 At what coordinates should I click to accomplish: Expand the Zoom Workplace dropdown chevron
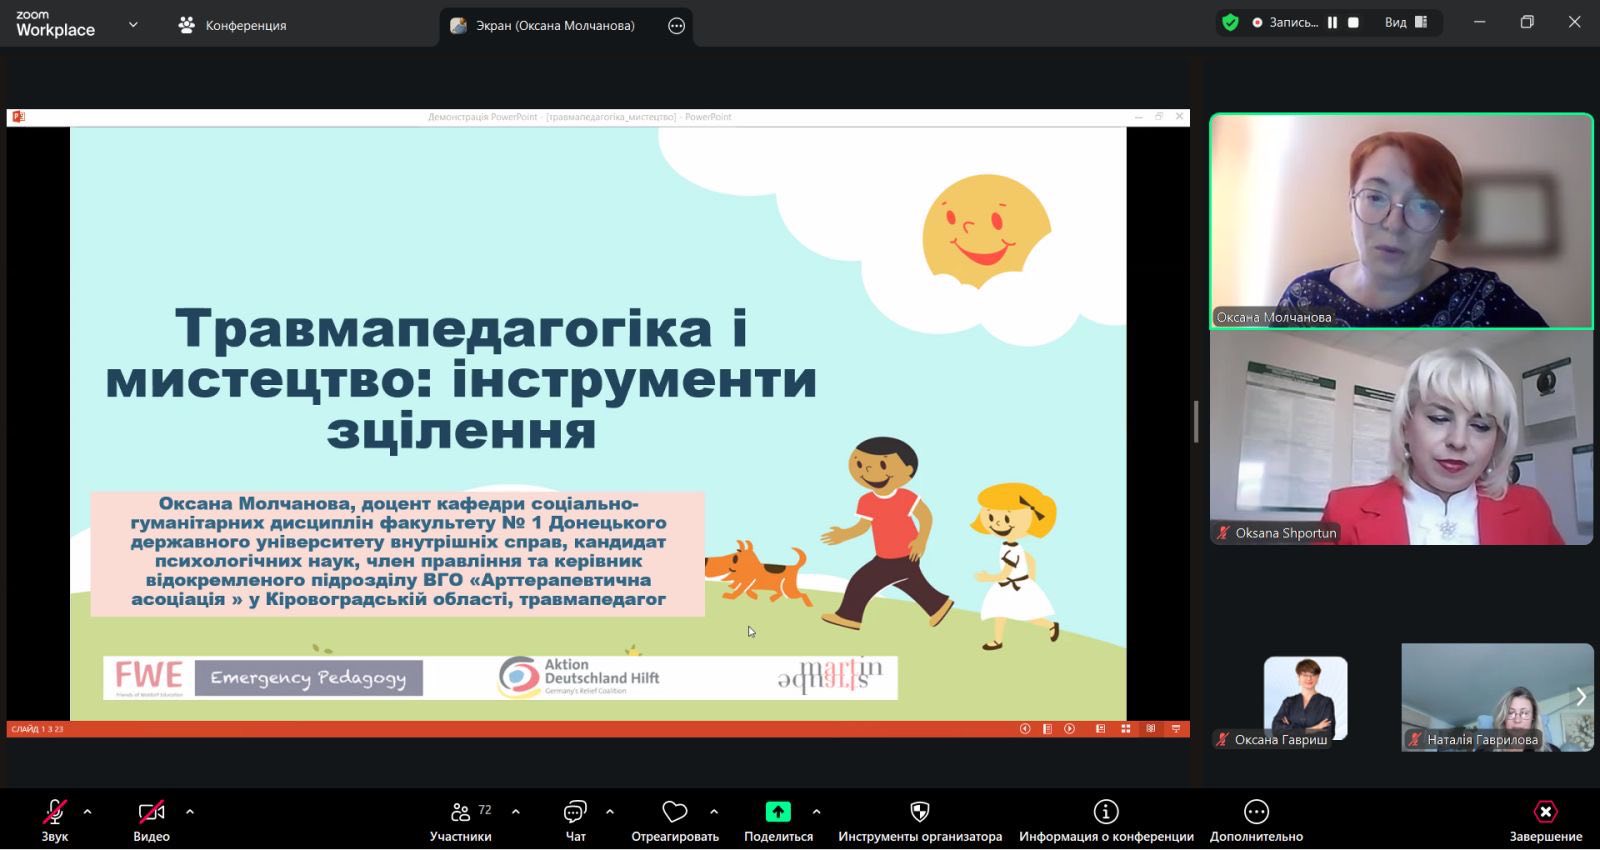tap(133, 25)
